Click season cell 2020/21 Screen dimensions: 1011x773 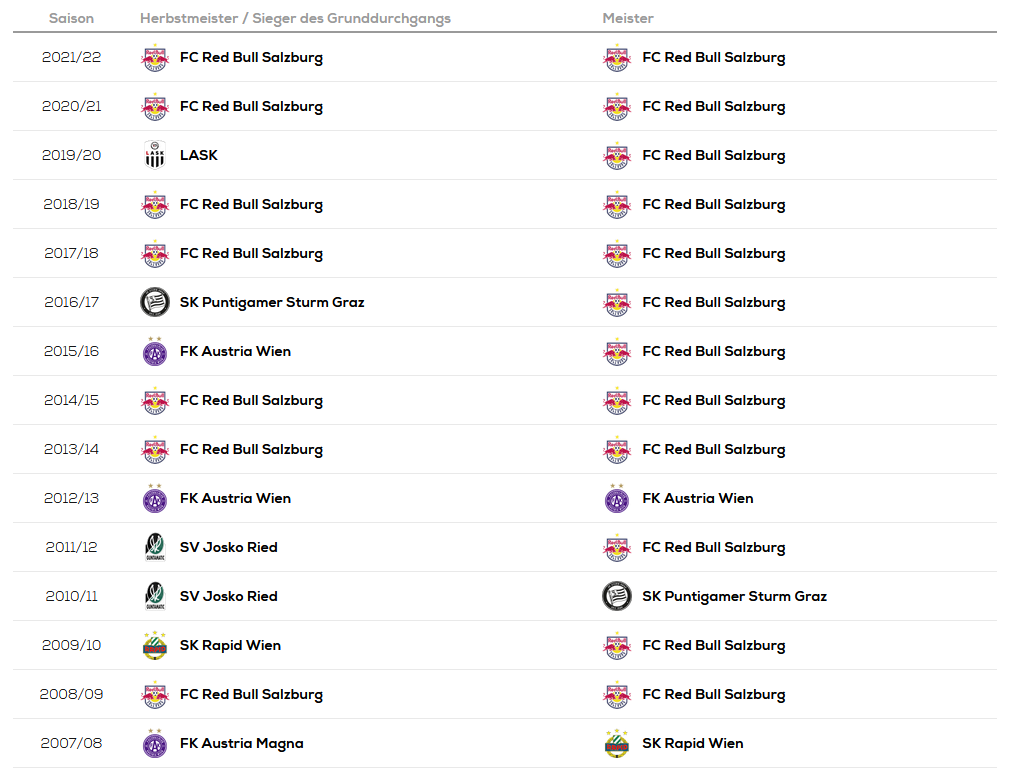click(72, 106)
